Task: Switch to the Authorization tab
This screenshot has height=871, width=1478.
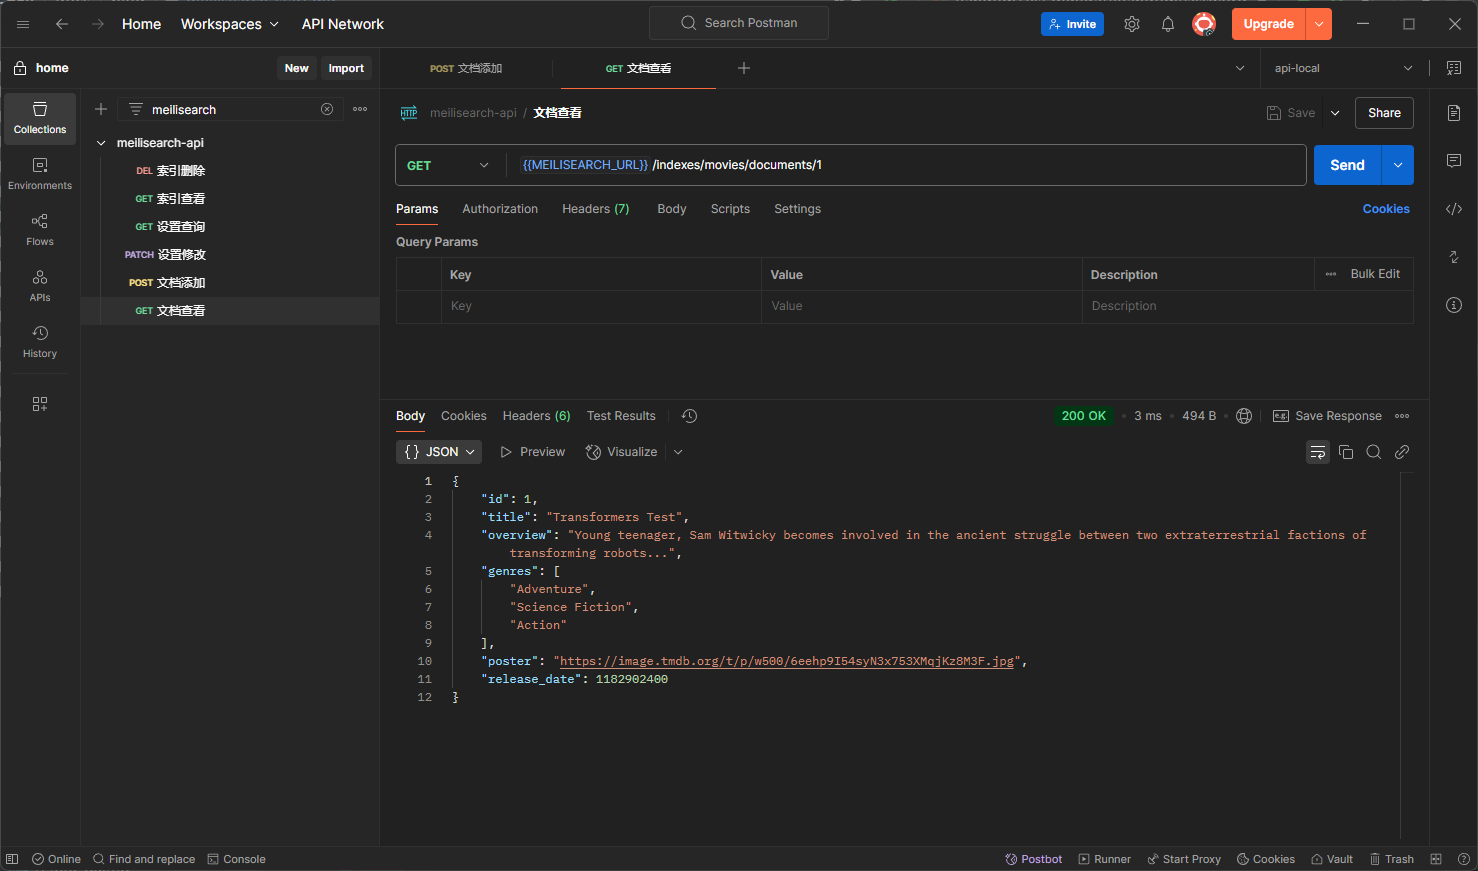Action: [500, 208]
